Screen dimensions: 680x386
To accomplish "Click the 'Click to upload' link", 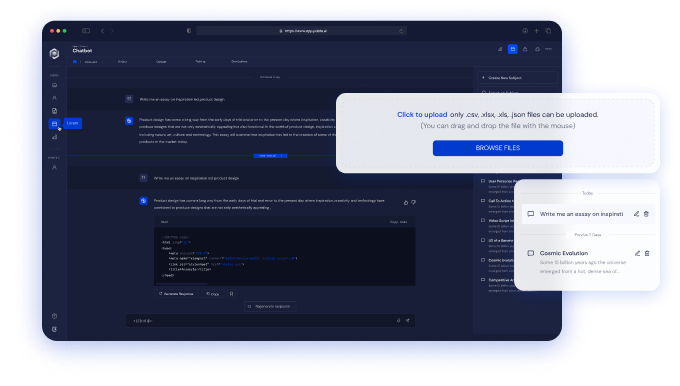I will pyautogui.click(x=422, y=114).
